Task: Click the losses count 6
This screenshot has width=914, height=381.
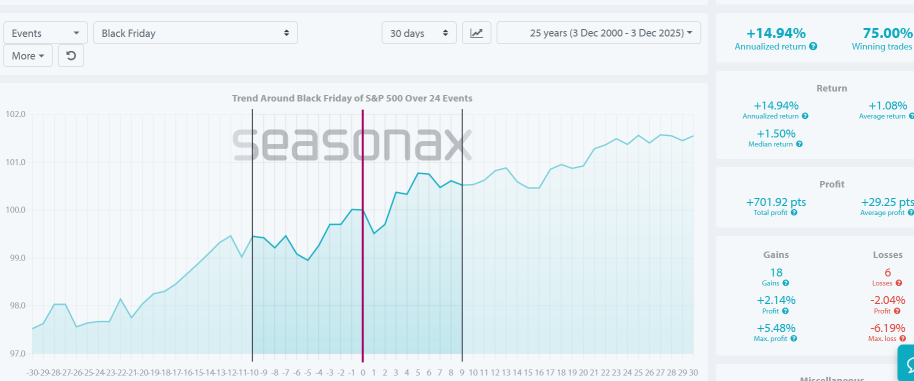Action: pyautogui.click(x=888, y=272)
